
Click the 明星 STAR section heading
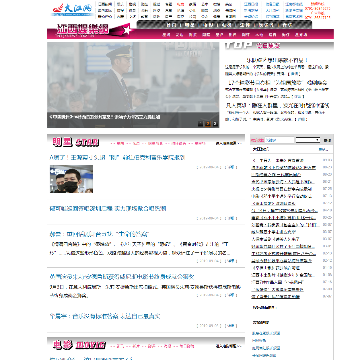(x=76, y=143)
